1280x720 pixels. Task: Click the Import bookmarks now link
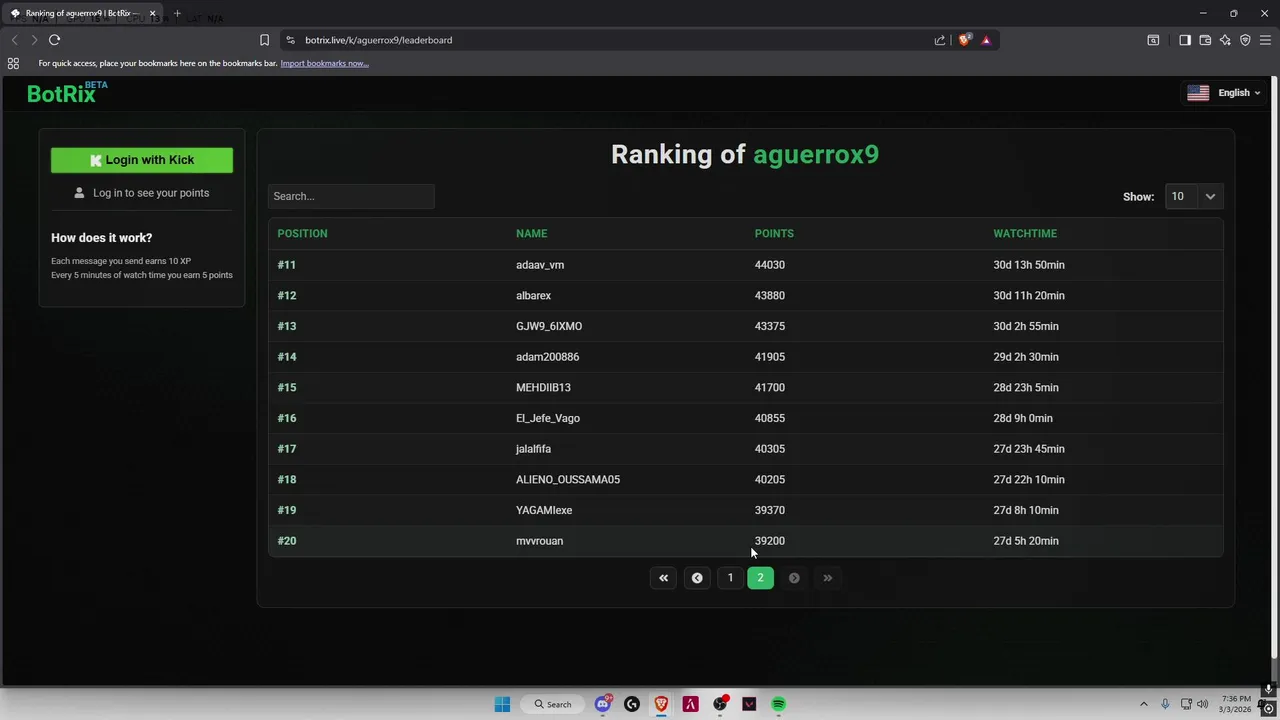pyautogui.click(x=324, y=63)
